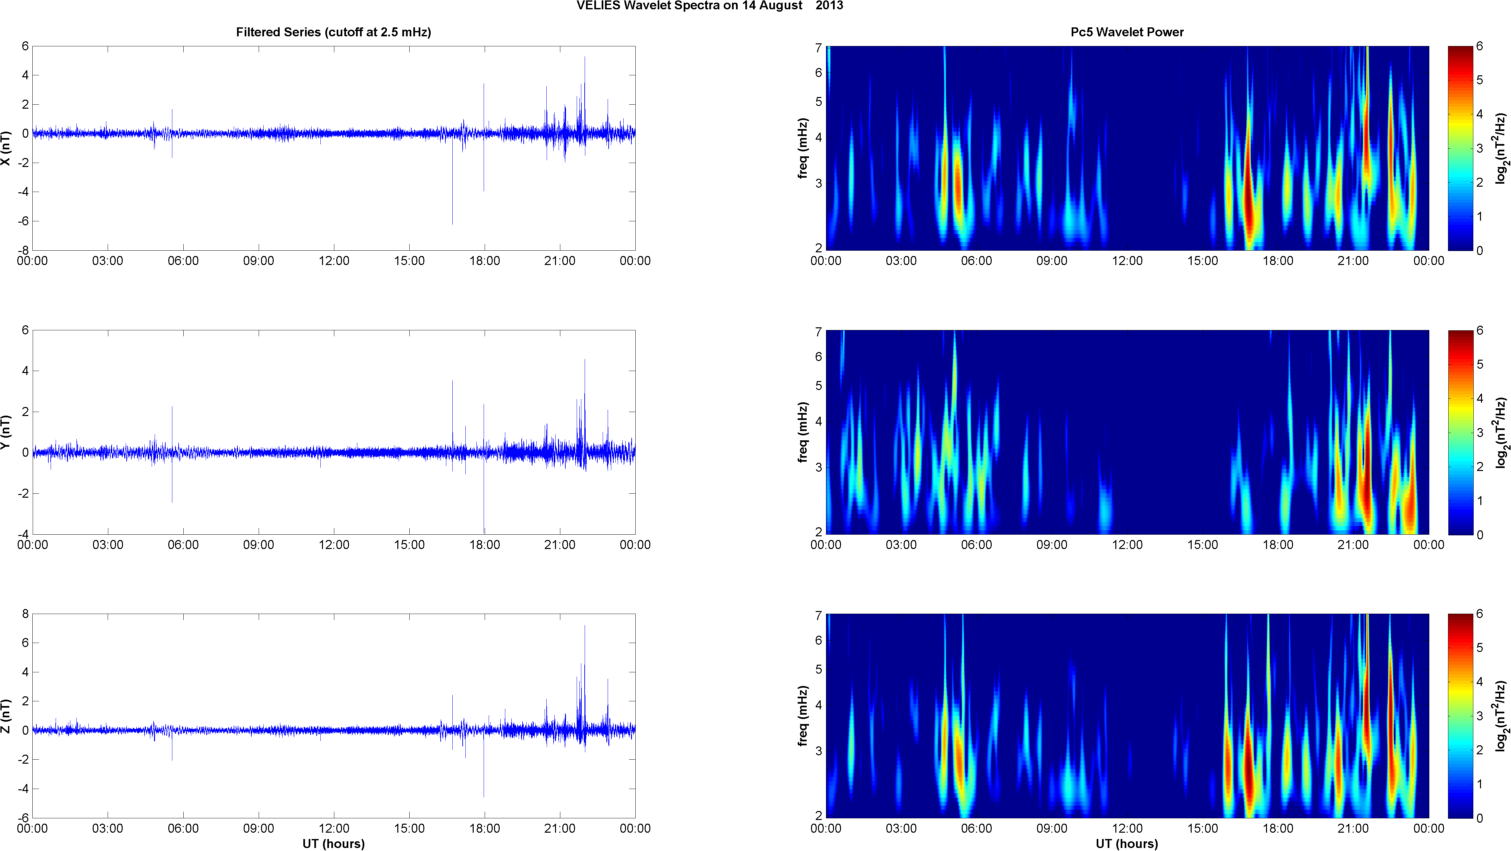Image resolution: width=1511 pixels, height=851 pixels.
Task: Click the title "VELIES Wavelet Spectra on 14 August 2013"
Action: pyautogui.click(x=709, y=6)
